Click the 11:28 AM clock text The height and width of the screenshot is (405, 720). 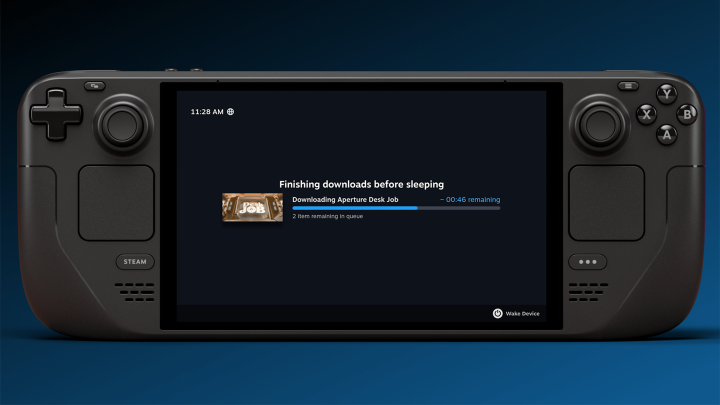(207, 112)
